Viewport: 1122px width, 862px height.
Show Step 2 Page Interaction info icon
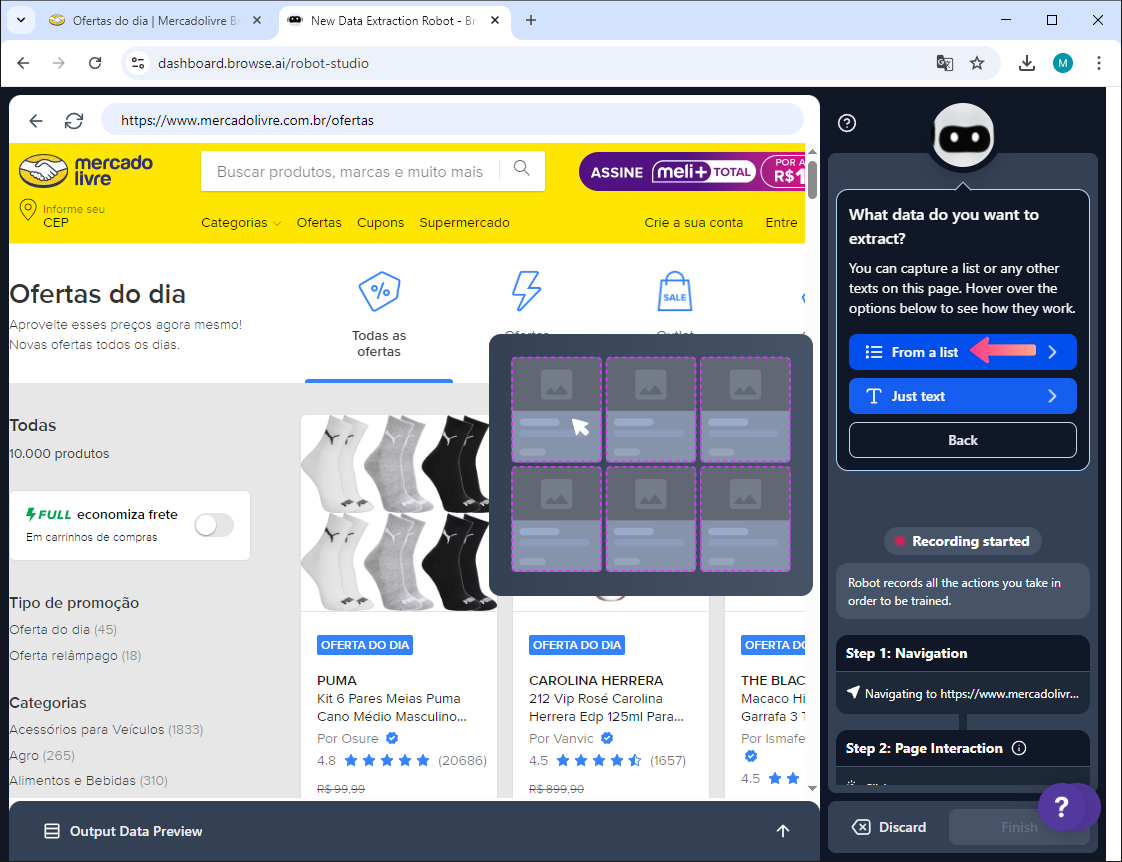[x=1019, y=748]
